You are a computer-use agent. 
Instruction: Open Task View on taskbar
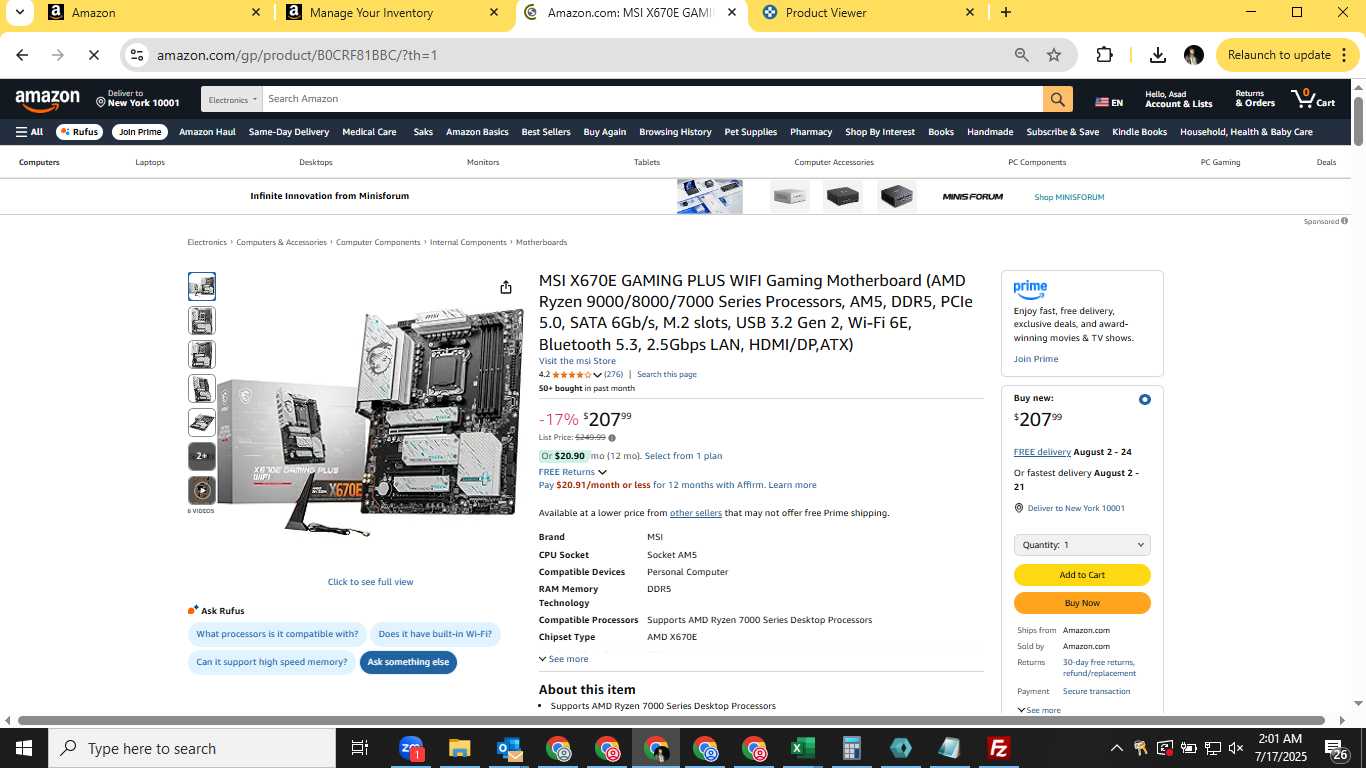point(360,748)
